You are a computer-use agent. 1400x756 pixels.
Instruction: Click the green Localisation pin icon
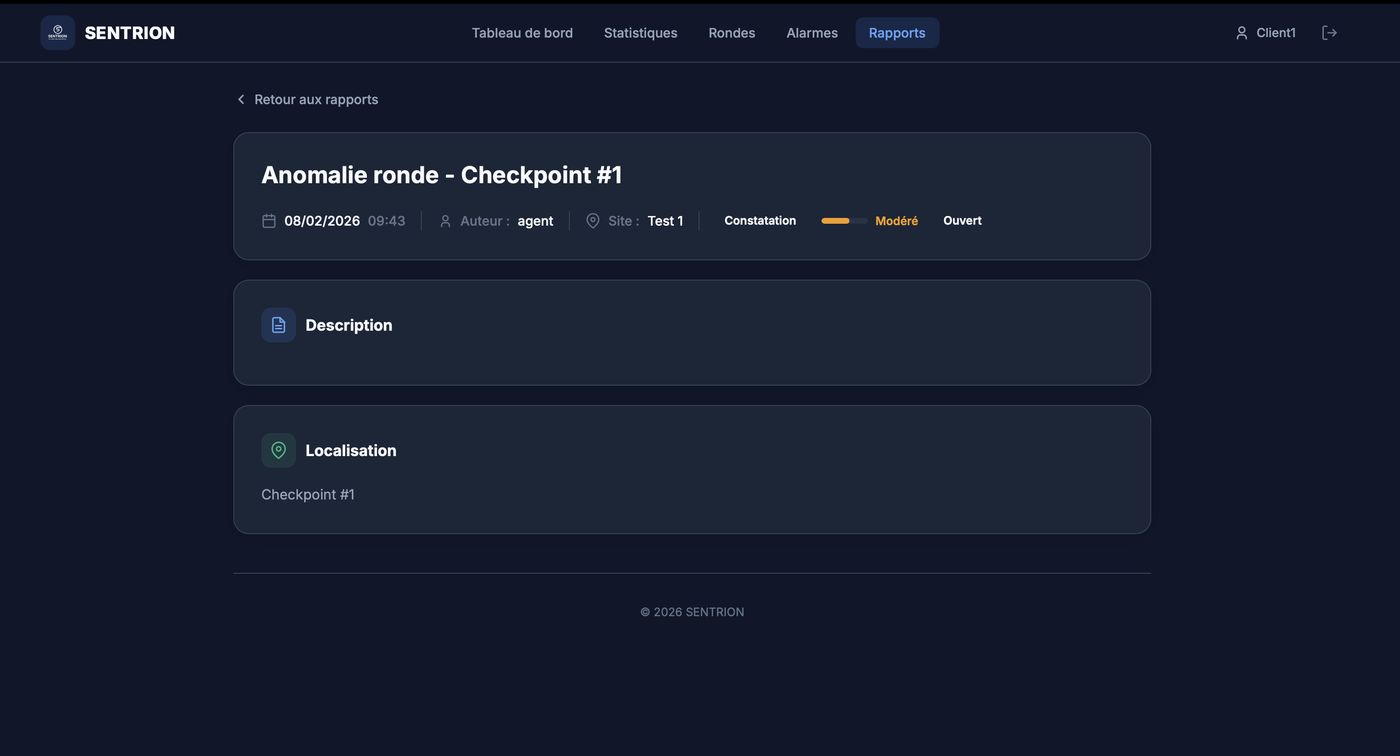pos(278,450)
